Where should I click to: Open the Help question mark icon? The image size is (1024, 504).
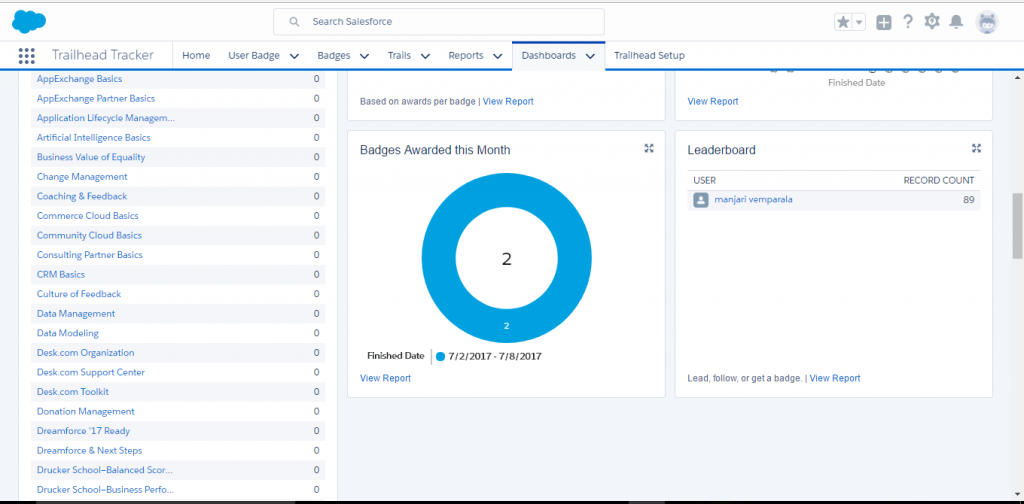coord(908,22)
